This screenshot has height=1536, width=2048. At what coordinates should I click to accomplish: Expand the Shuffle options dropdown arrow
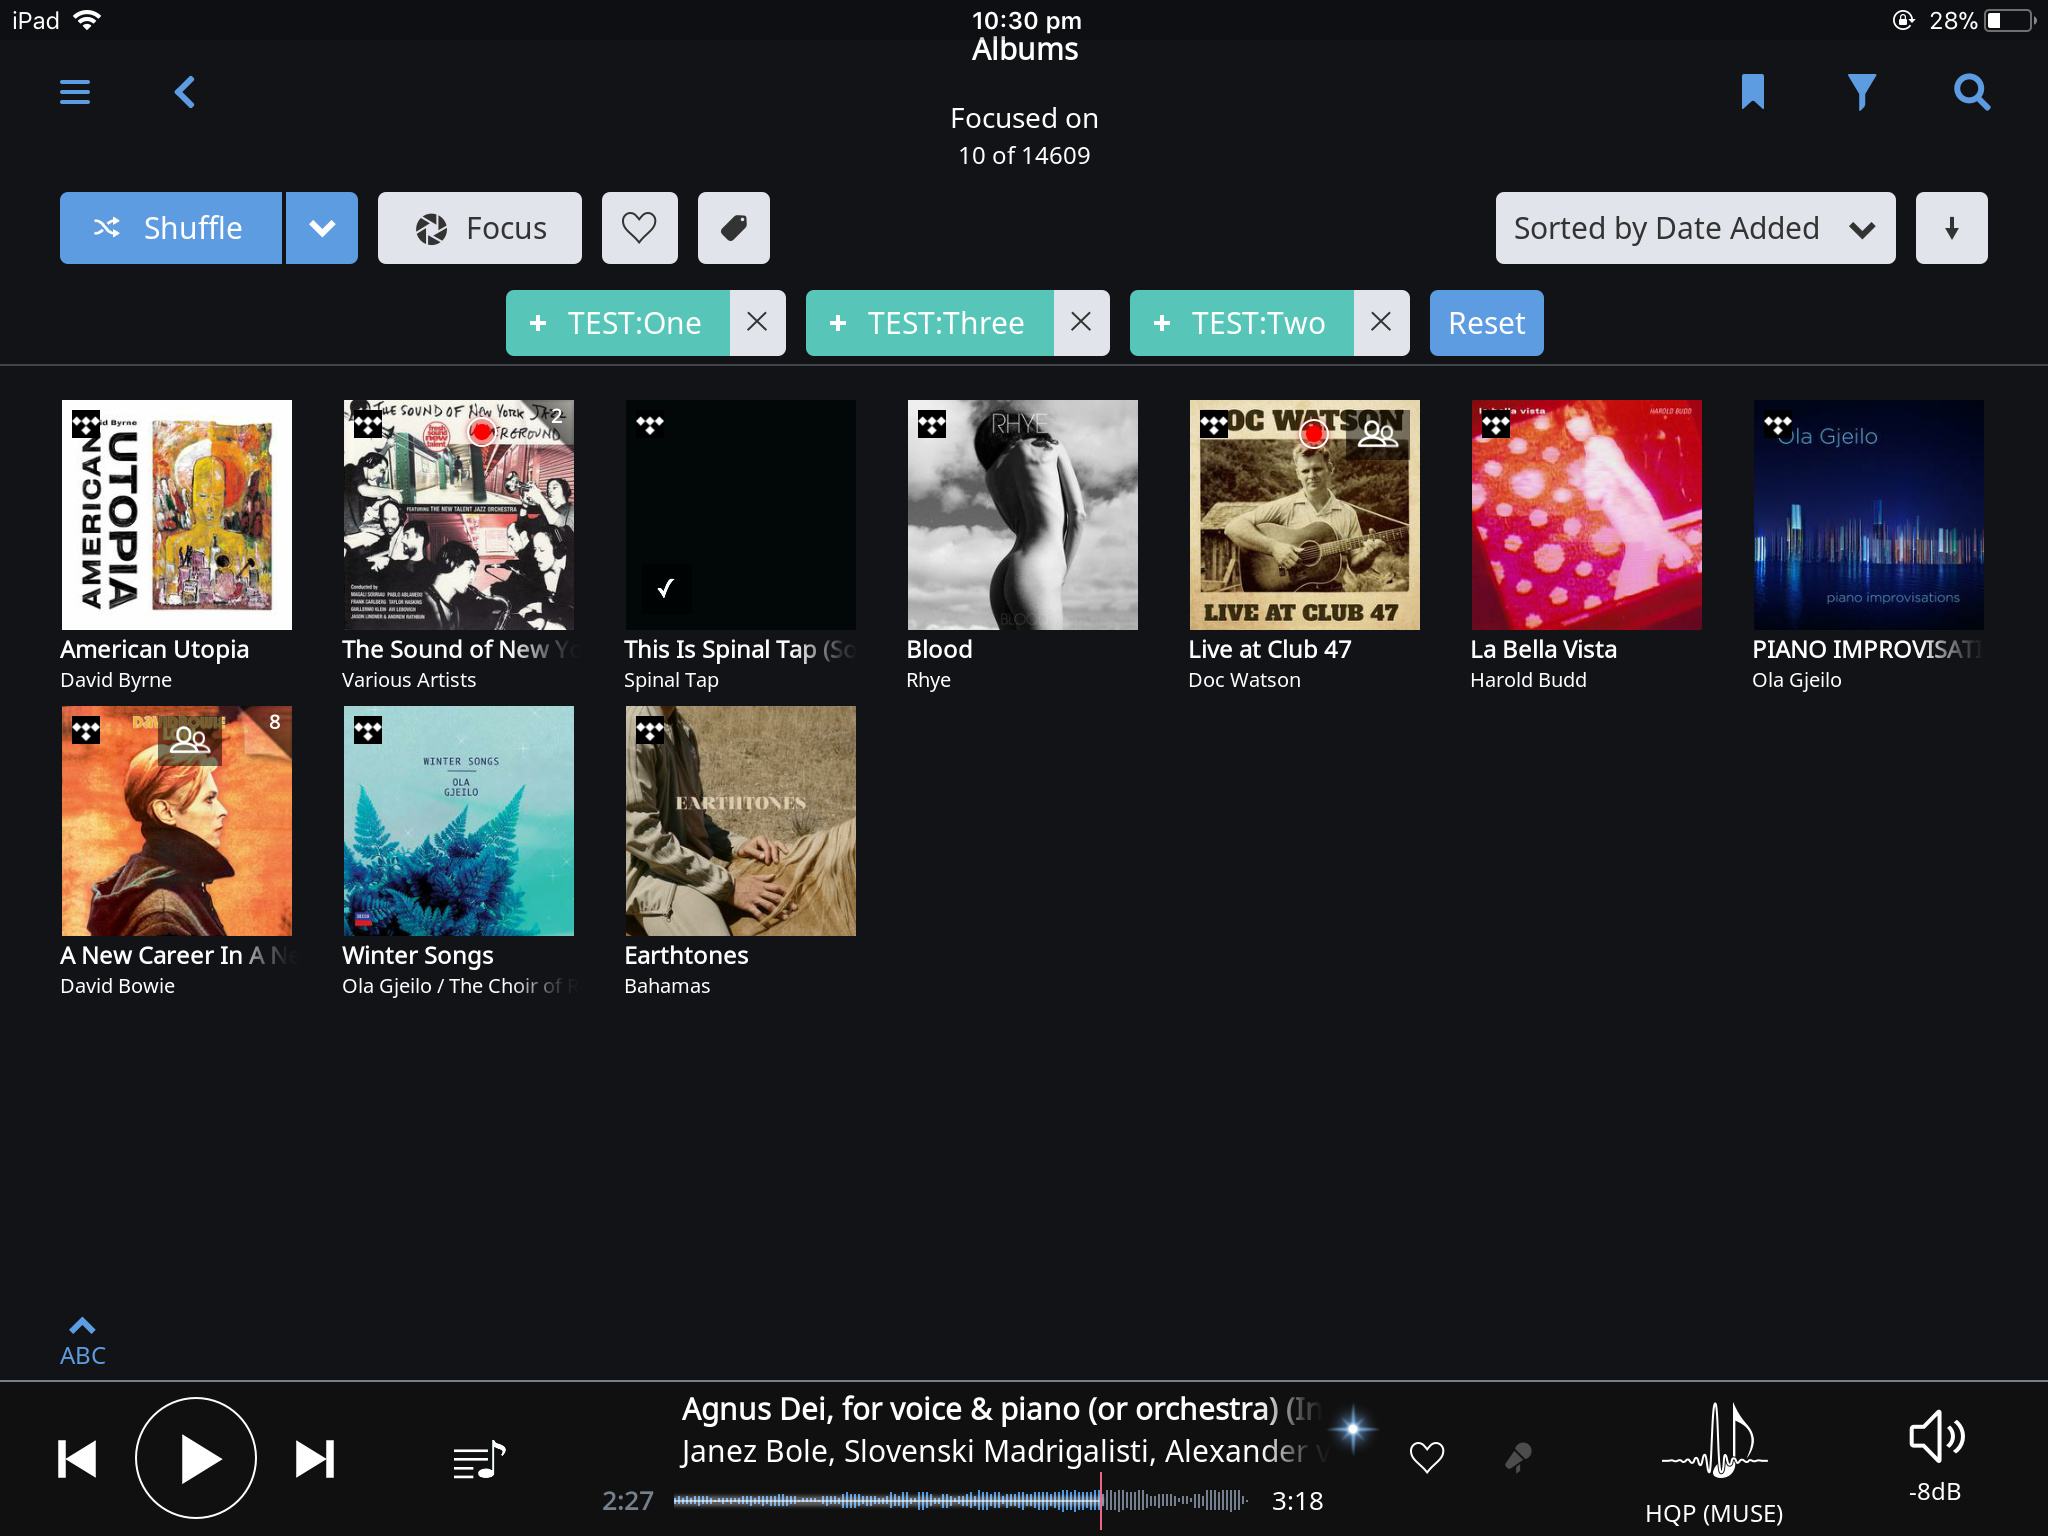click(322, 228)
